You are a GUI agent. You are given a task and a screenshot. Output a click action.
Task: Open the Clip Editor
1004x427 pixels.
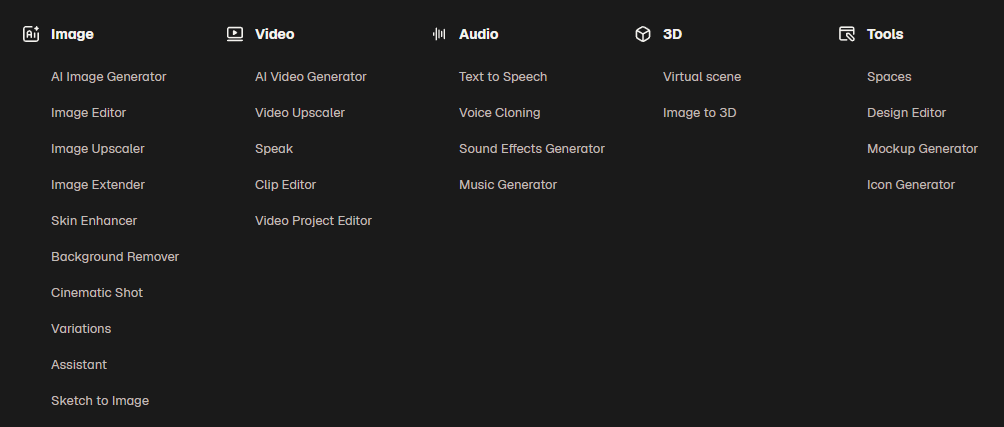pos(286,185)
